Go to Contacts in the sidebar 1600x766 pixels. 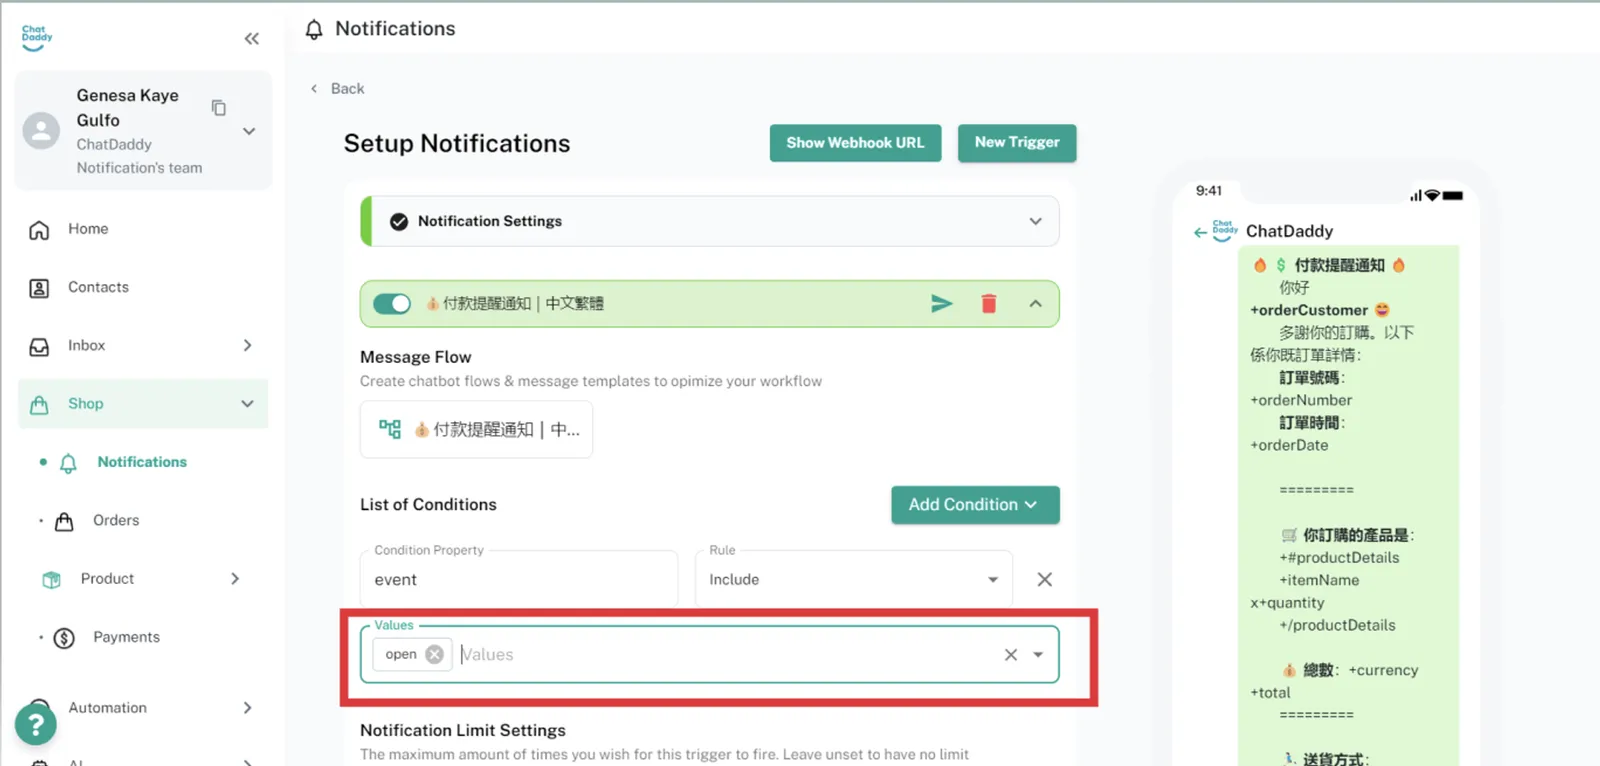pyautogui.click(x=98, y=288)
